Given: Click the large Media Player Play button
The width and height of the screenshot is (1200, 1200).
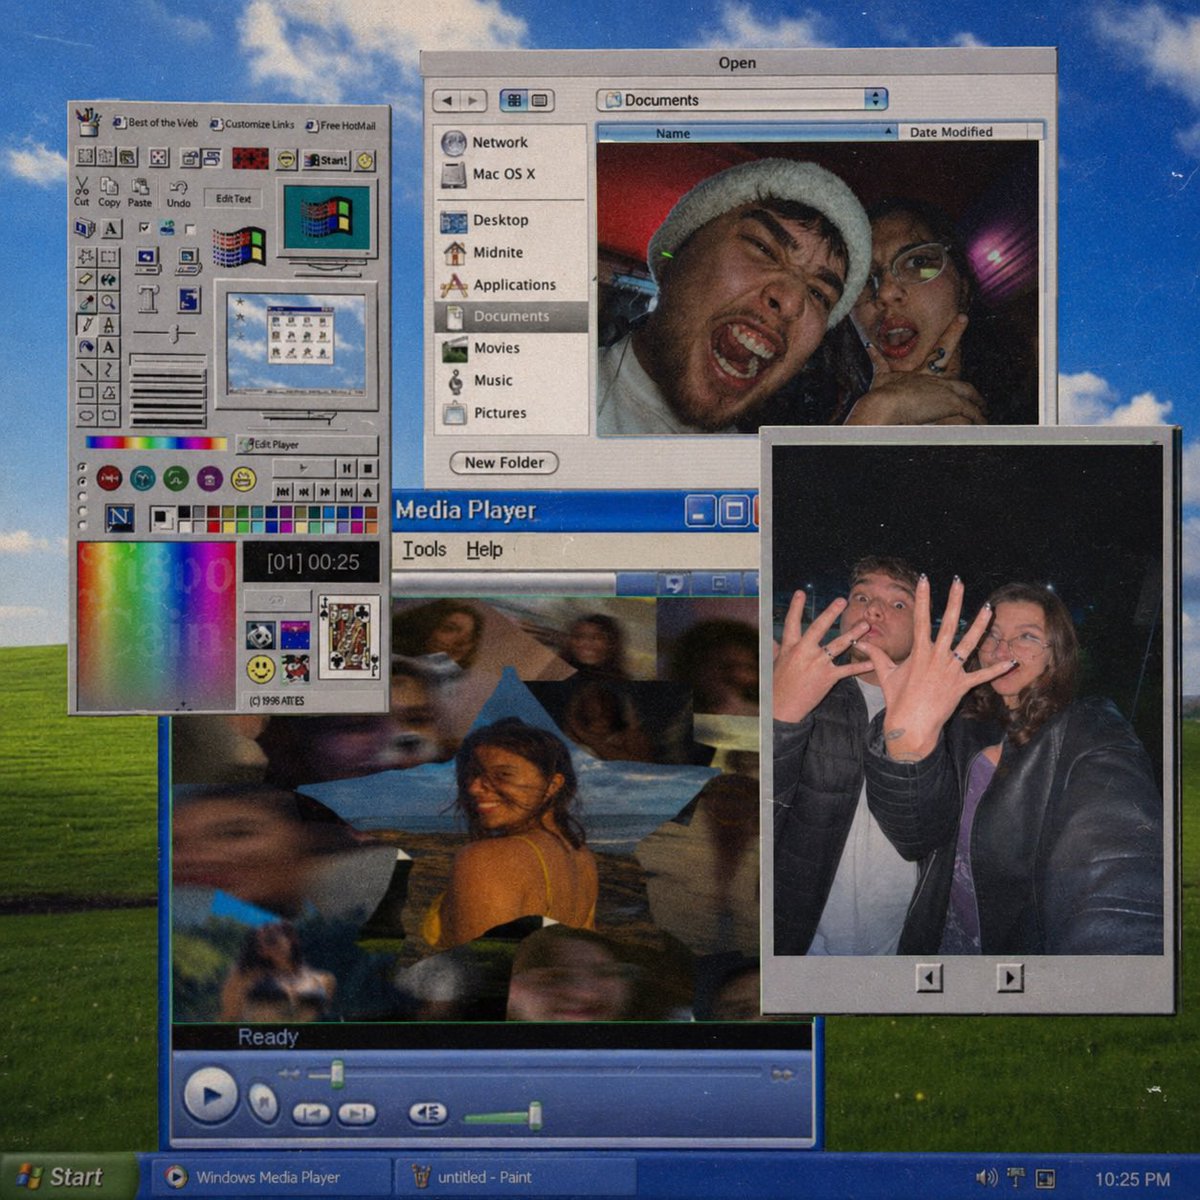Looking at the screenshot, I should [x=210, y=1095].
